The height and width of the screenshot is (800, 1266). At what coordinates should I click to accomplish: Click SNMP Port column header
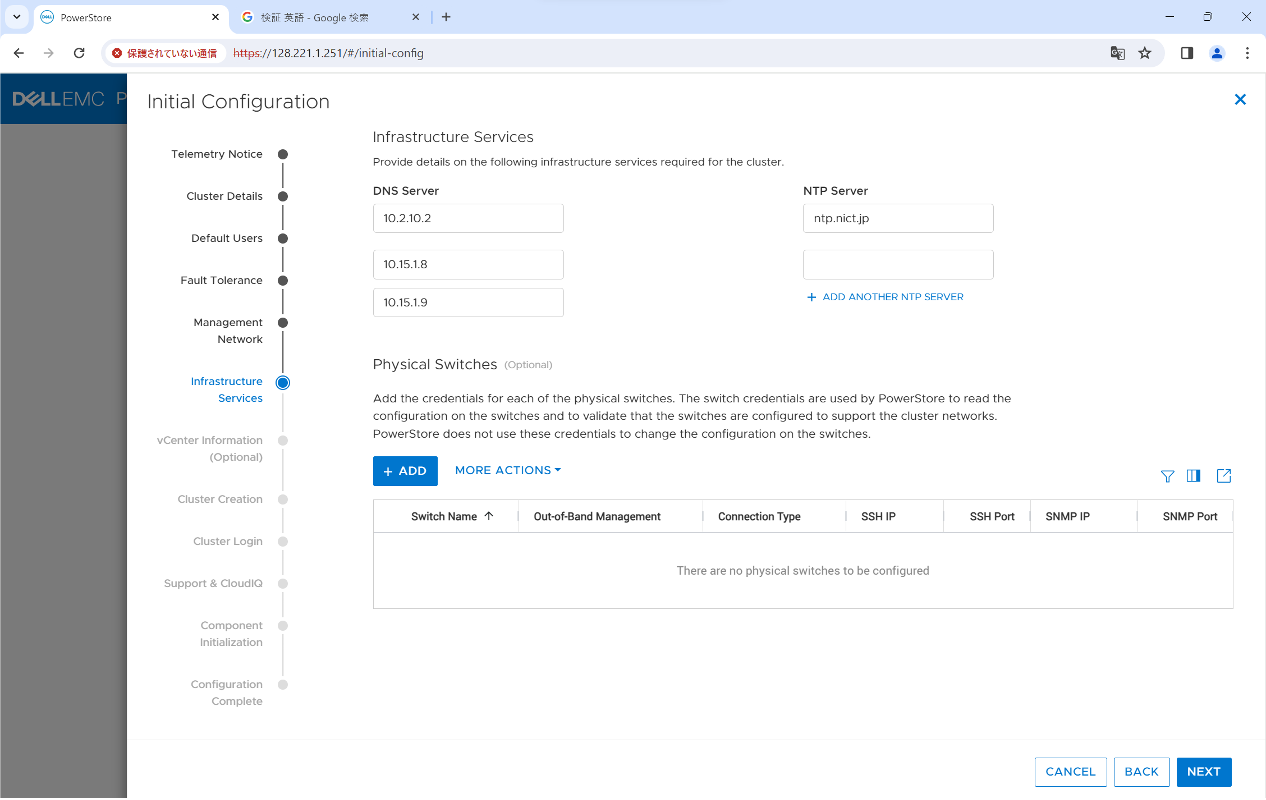point(1190,516)
